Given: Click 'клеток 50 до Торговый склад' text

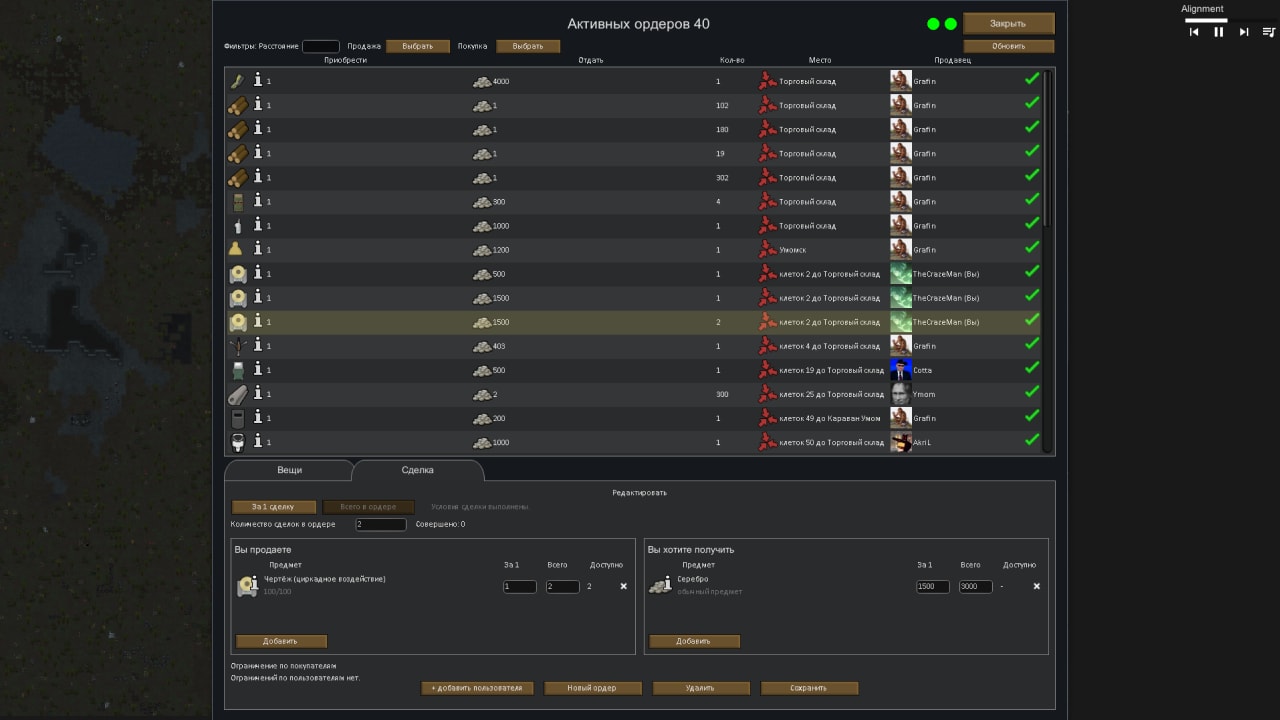Looking at the screenshot, I should (832, 442).
